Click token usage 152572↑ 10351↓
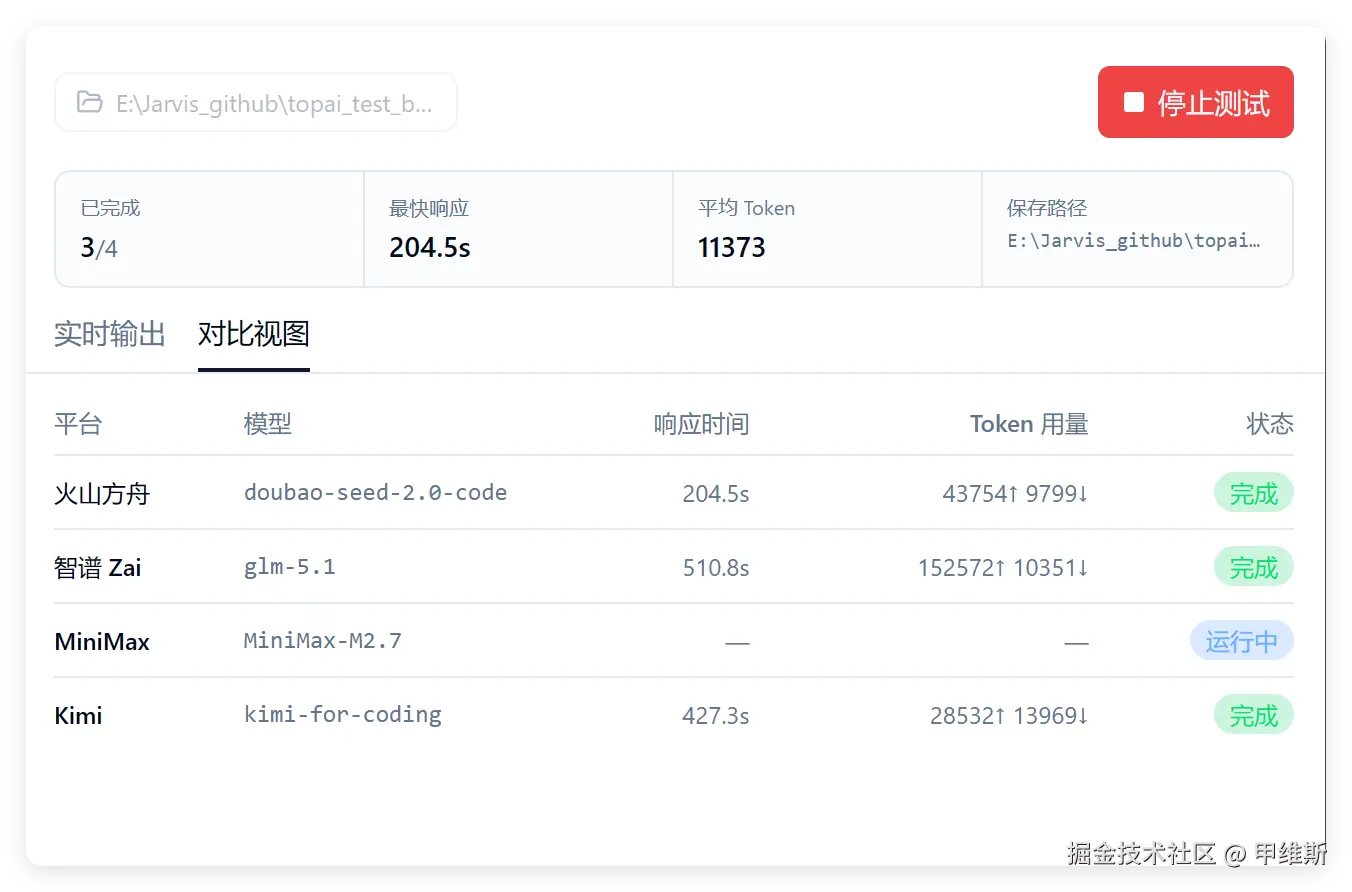The height and width of the screenshot is (892, 1352). 1003,567
